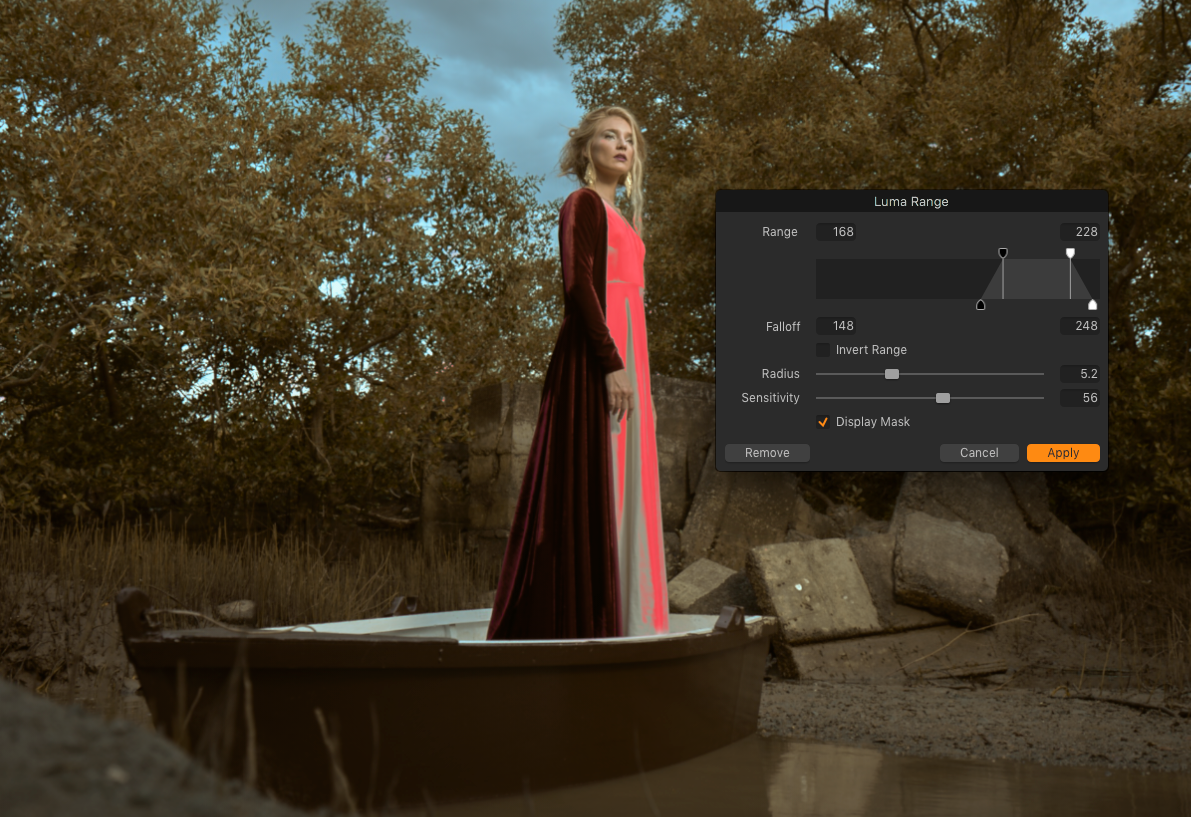1191x817 pixels.
Task: Click the Range high value field 228
Action: click(1079, 232)
